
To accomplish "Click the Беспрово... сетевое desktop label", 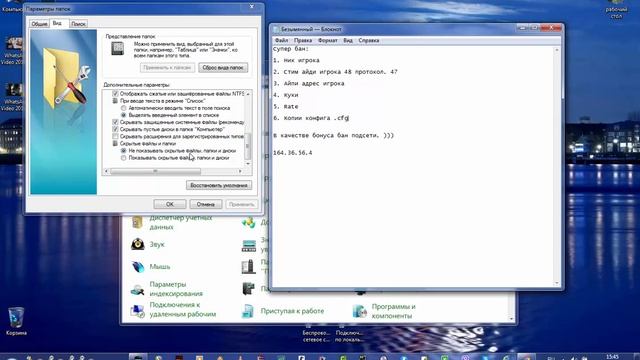I will [x=316, y=336].
